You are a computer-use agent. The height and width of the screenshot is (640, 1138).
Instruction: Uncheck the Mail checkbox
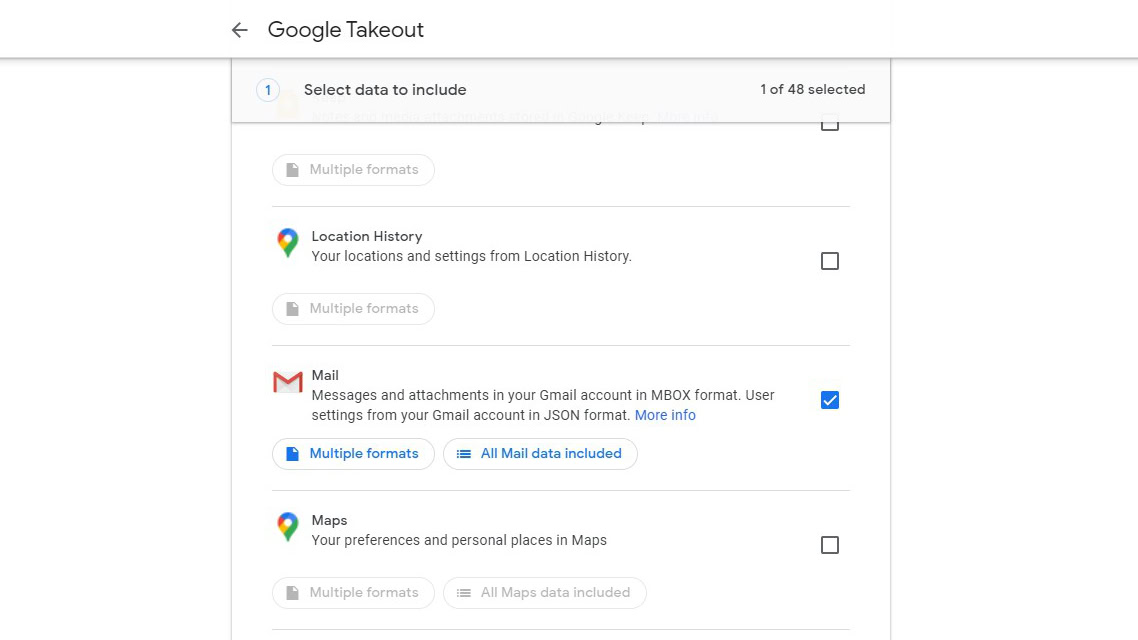click(x=830, y=400)
